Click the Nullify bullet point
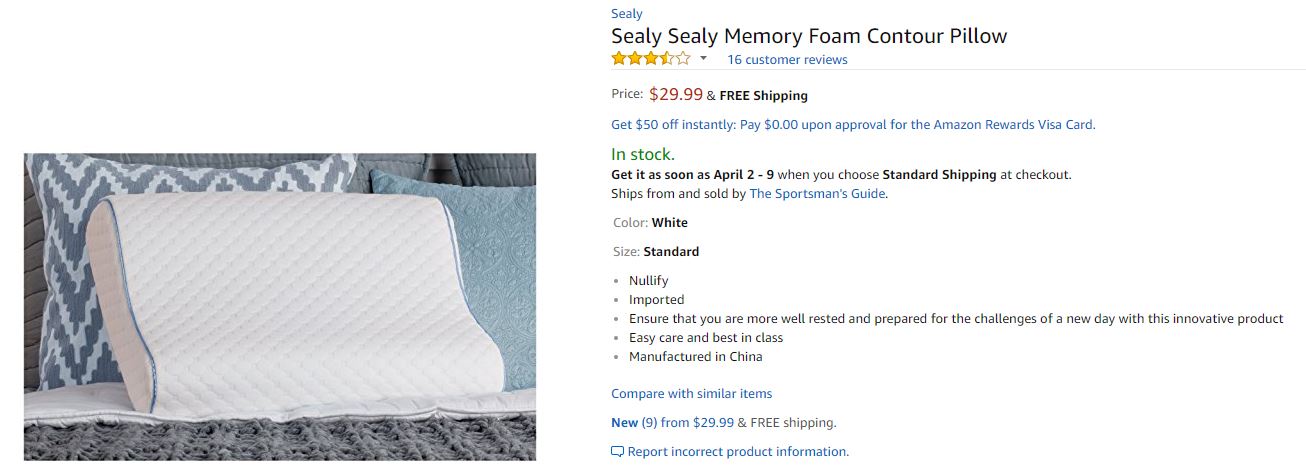This screenshot has width=1306, height=465. pyautogui.click(x=648, y=281)
